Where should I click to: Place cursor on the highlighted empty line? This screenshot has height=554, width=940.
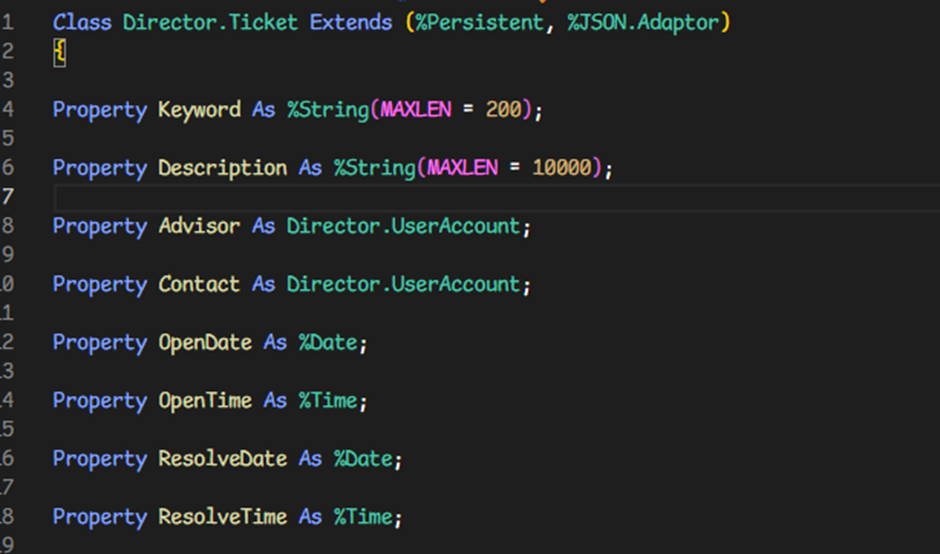click(400, 197)
